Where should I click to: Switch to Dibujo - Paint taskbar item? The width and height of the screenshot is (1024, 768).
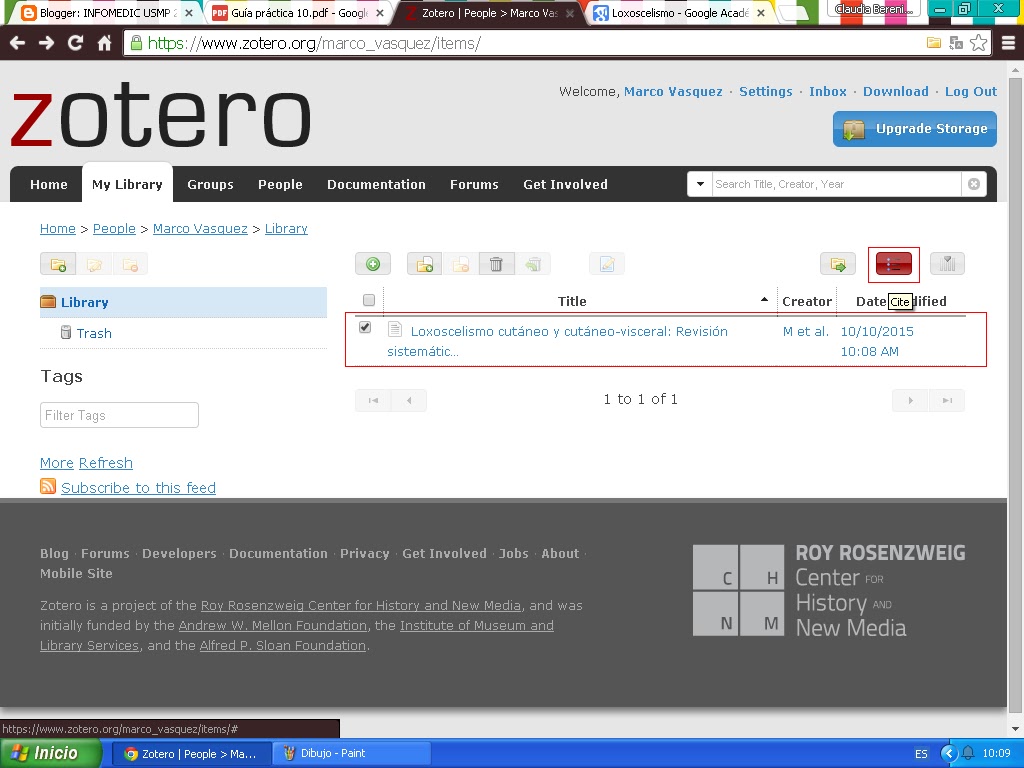[351, 753]
